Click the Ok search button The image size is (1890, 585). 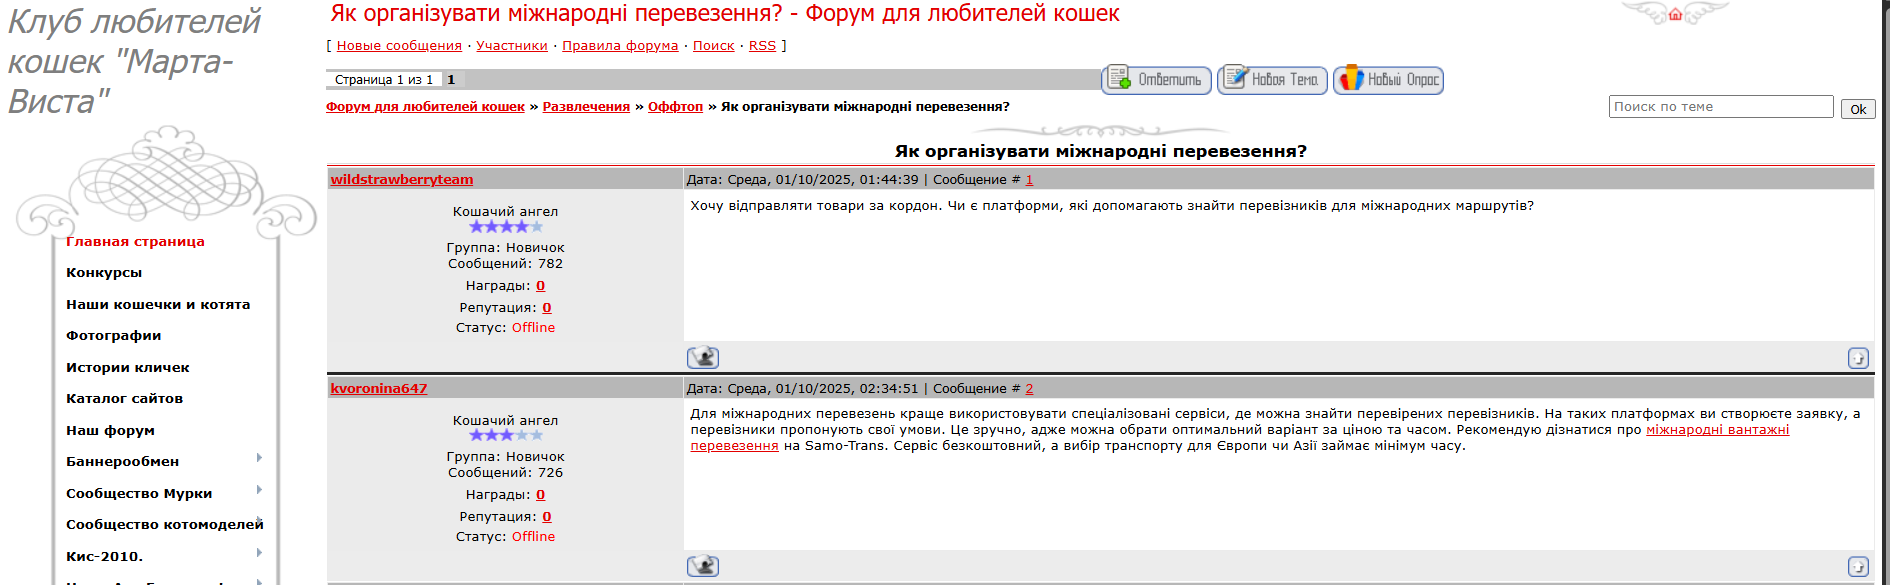(x=1857, y=110)
